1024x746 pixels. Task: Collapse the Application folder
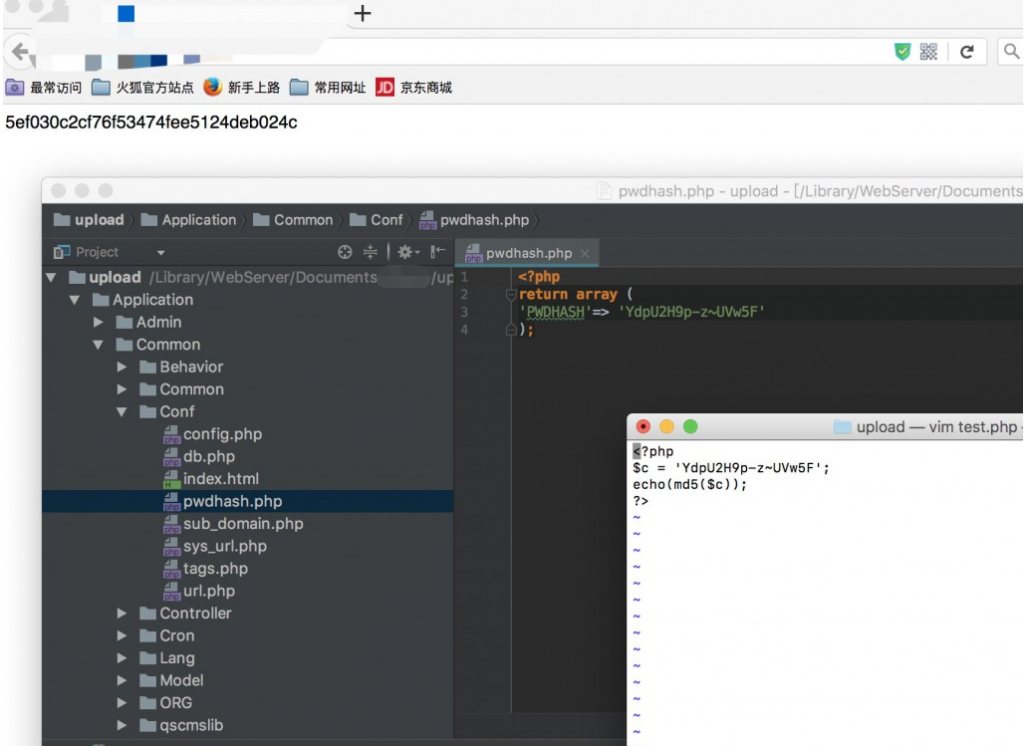click(x=75, y=300)
